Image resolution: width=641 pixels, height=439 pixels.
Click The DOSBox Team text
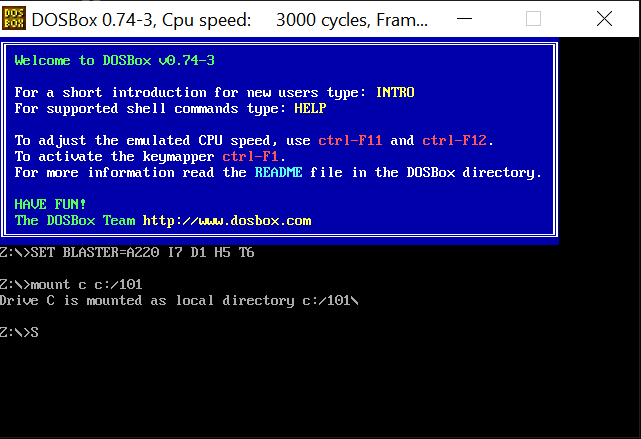(x=75, y=221)
